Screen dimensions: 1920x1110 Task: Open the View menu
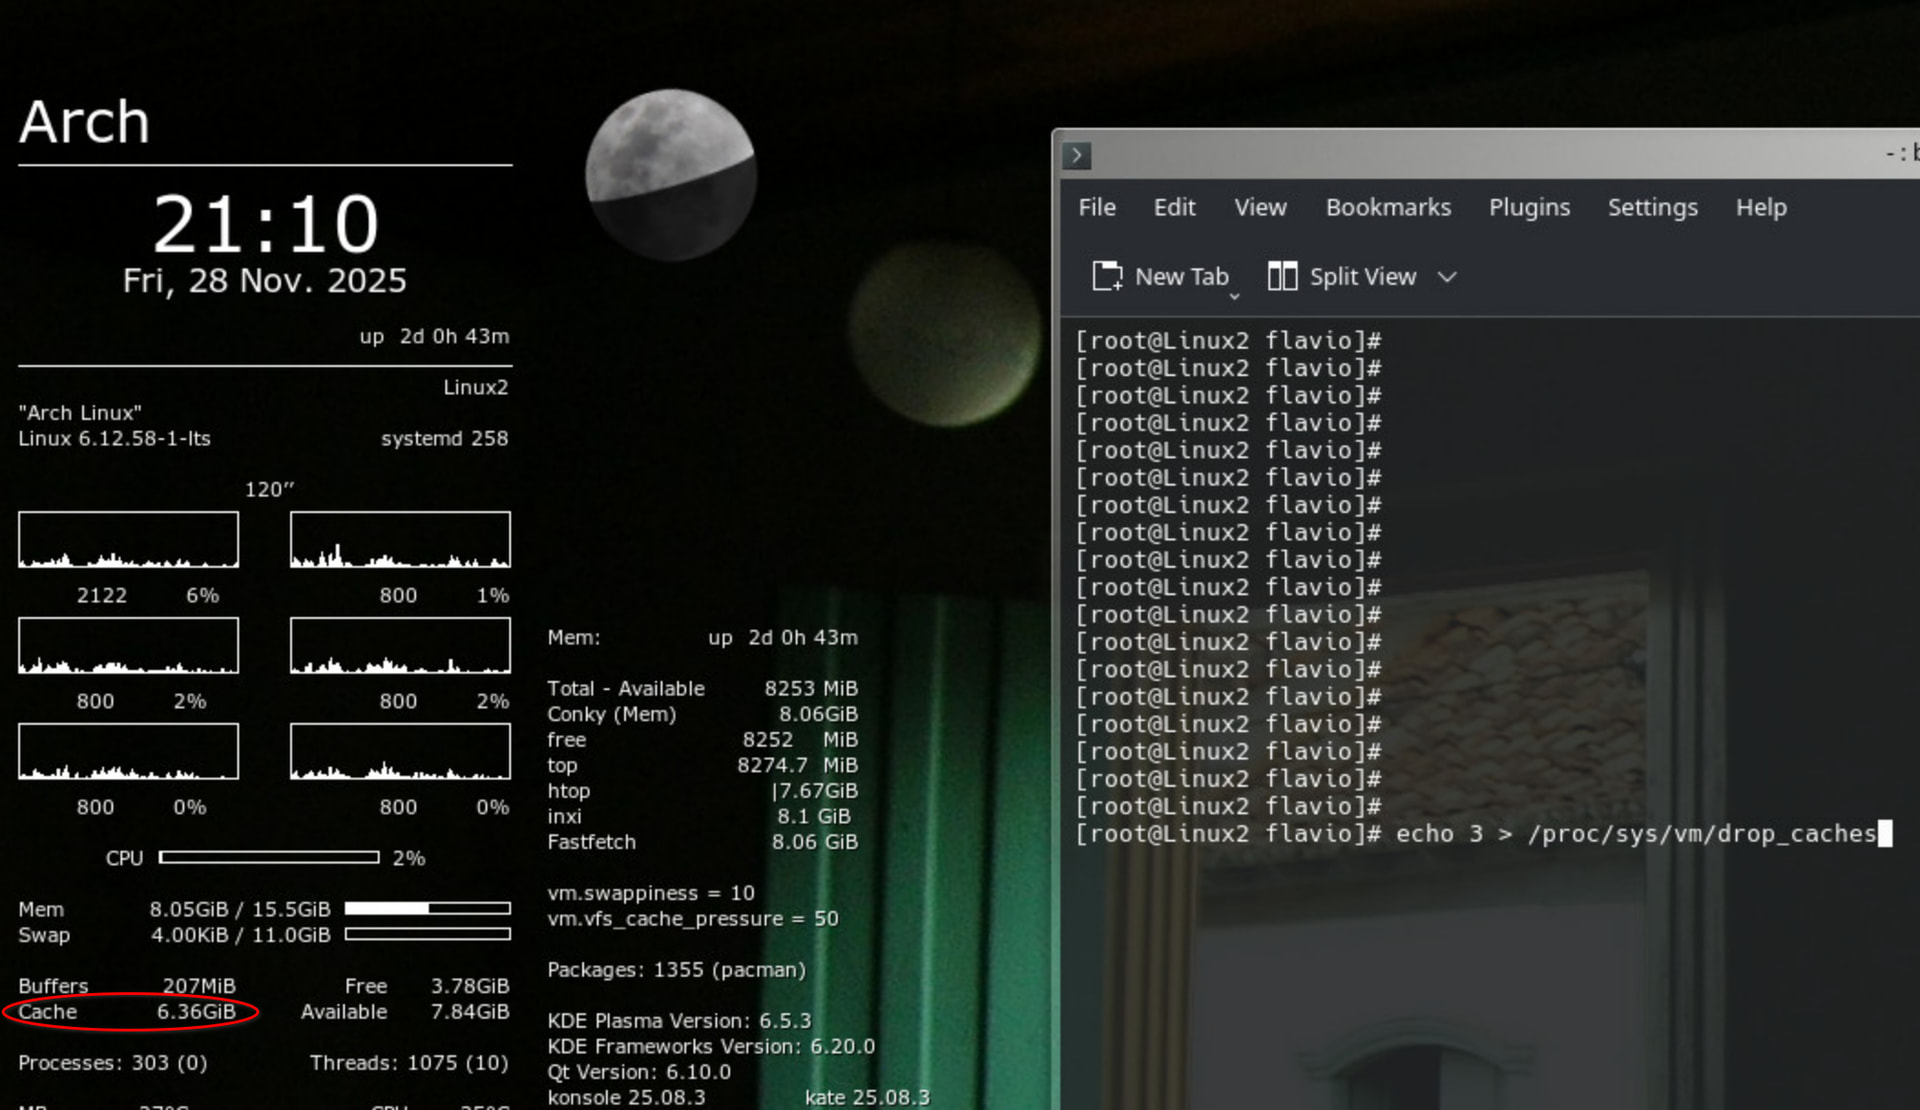point(1260,207)
